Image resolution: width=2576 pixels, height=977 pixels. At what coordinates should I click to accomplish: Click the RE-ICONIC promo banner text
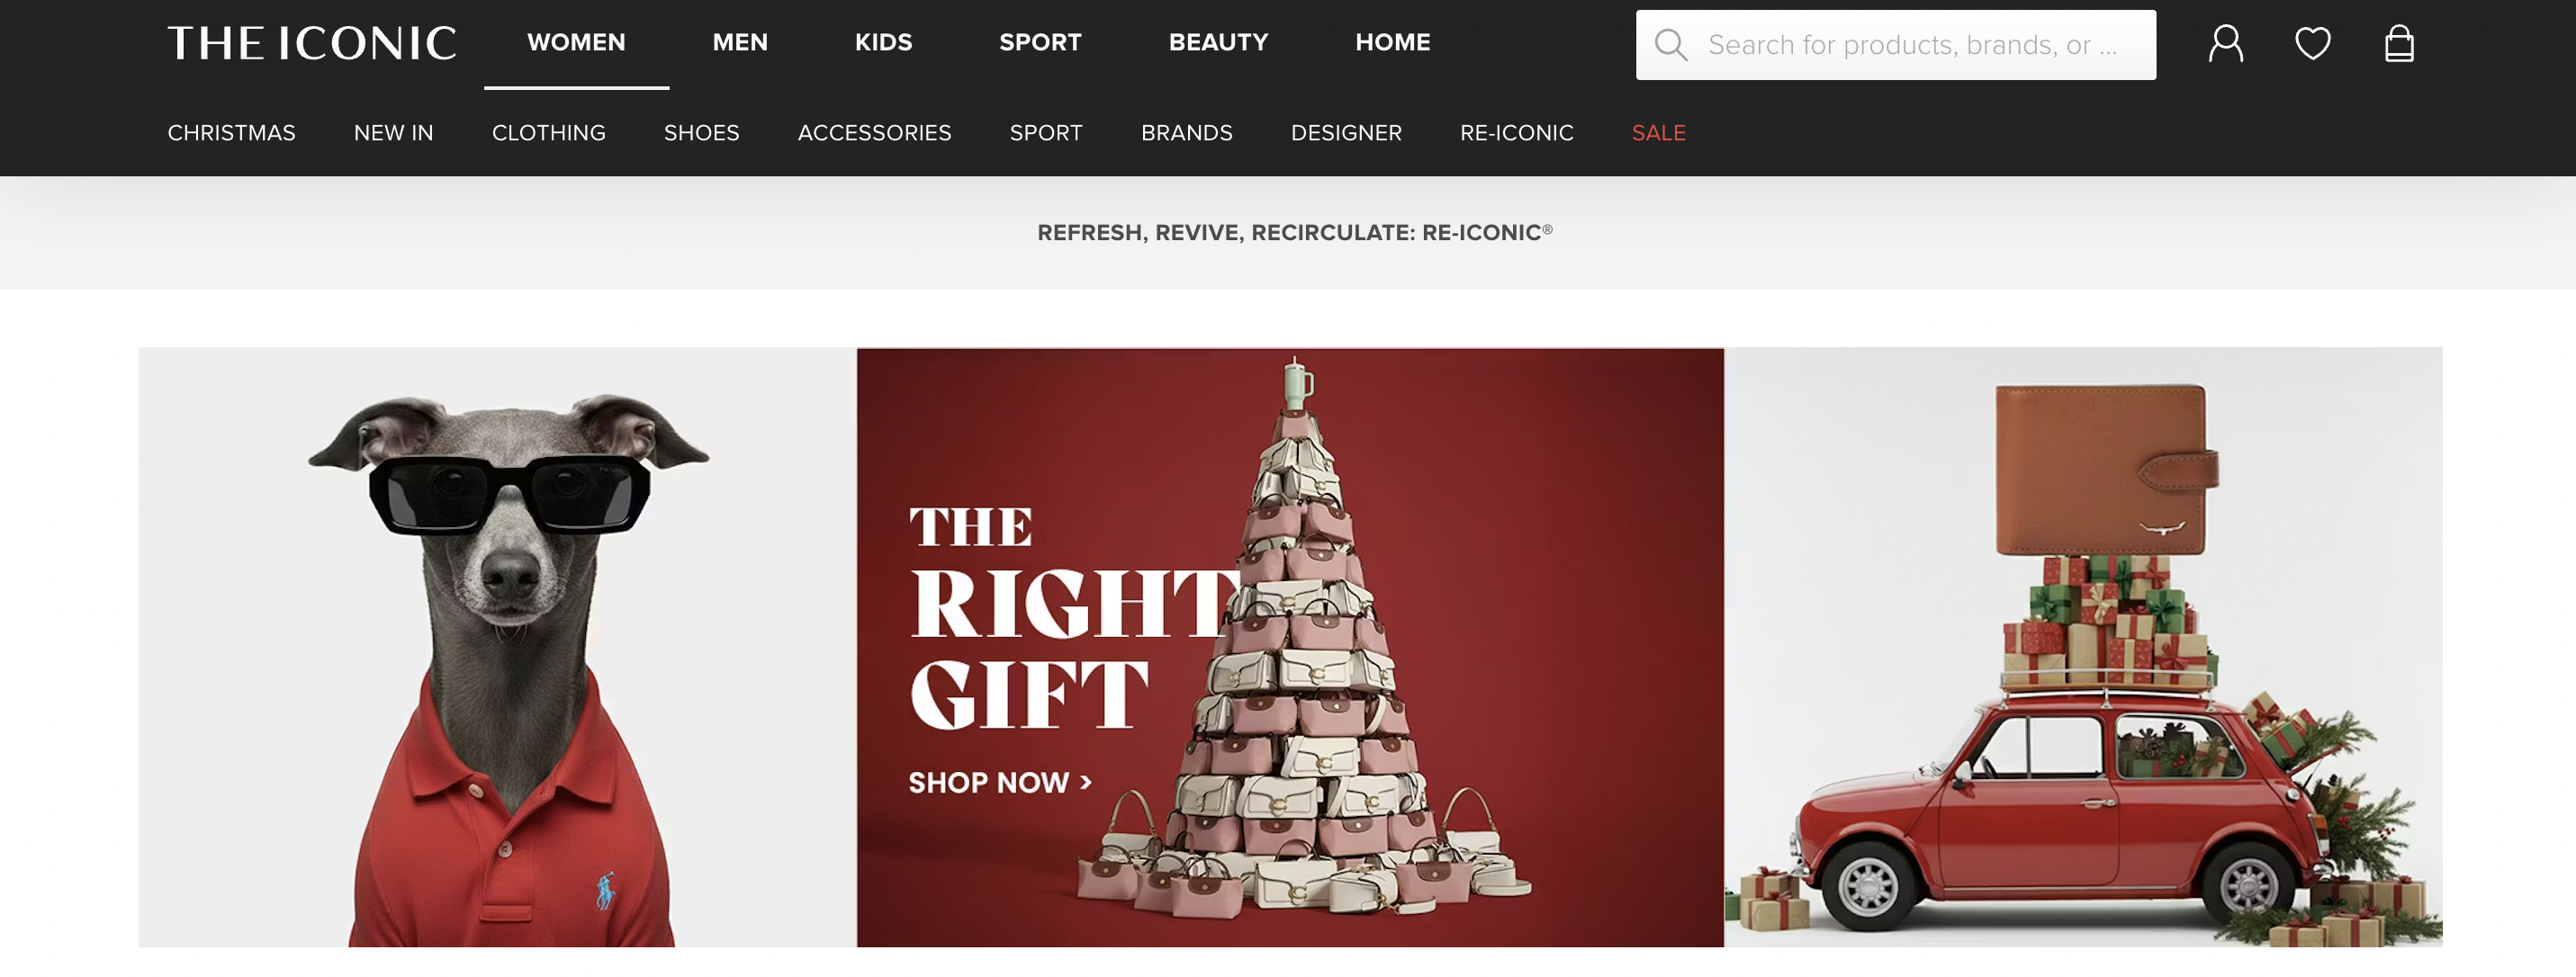pyautogui.click(x=1295, y=233)
